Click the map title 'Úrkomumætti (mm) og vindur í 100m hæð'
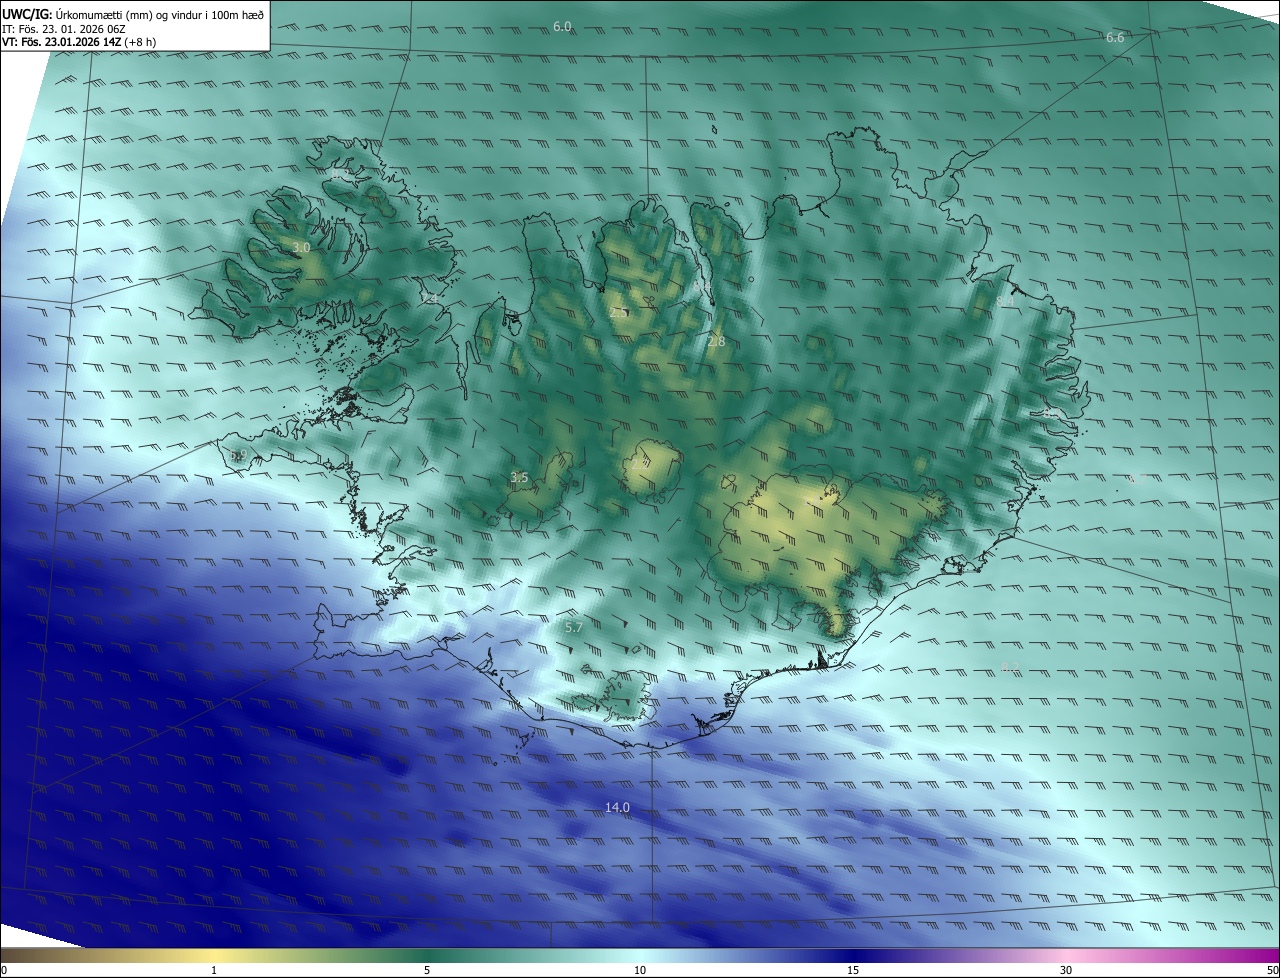1280x978 pixels. pyautogui.click(x=161, y=14)
